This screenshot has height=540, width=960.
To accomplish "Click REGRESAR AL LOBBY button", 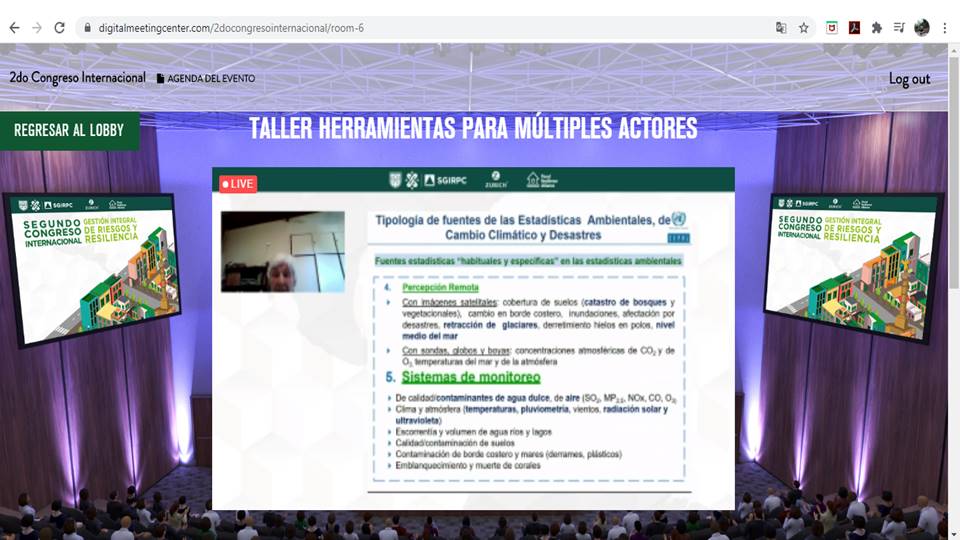I will coord(69,130).
